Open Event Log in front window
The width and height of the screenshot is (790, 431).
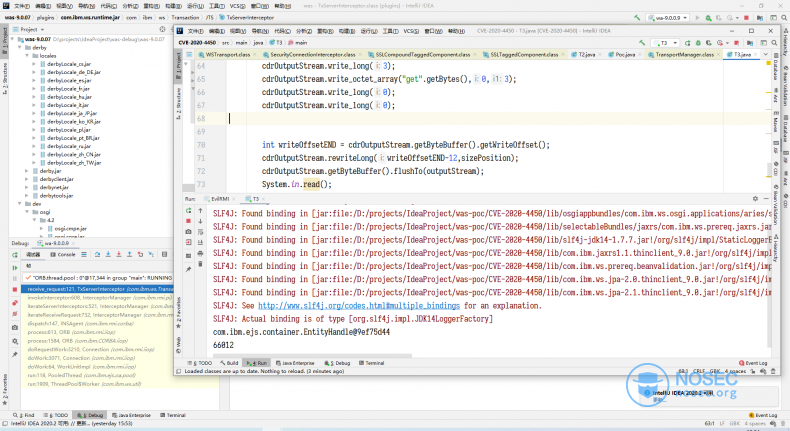coord(753,363)
